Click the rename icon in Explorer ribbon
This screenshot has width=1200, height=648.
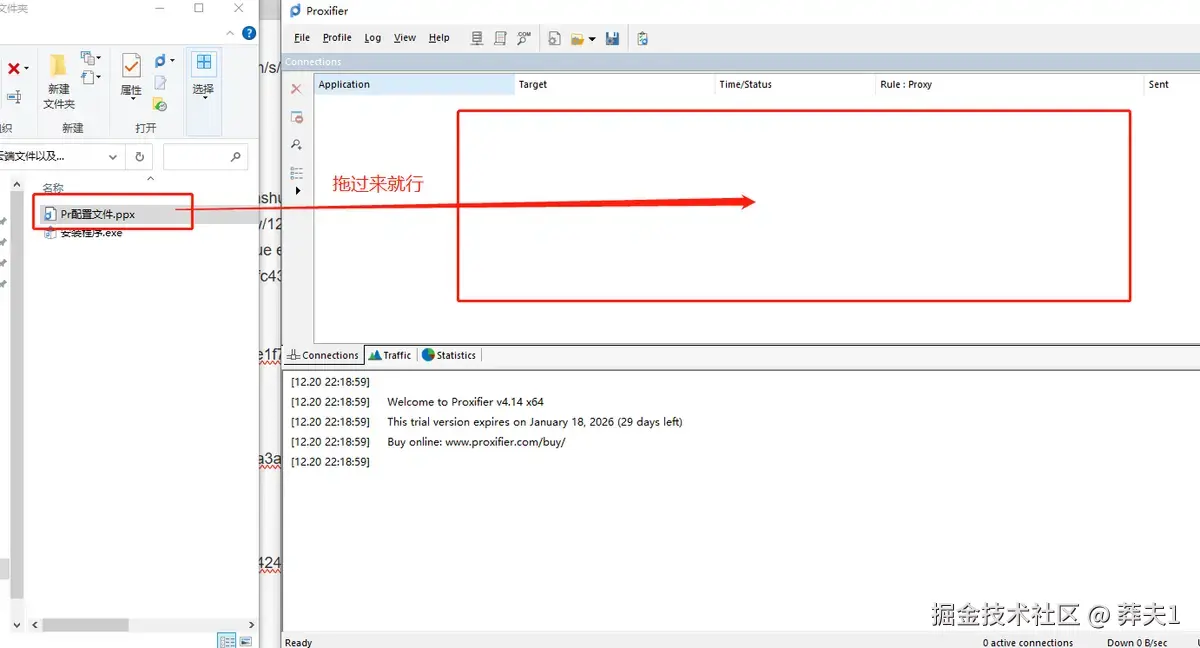pyautogui.click(x=14, y=97)
